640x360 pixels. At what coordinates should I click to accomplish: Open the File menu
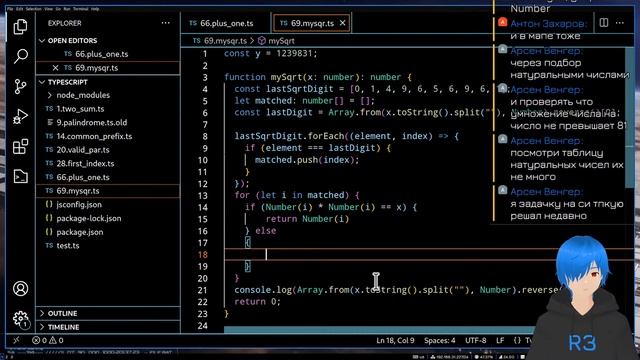(10, 9)
